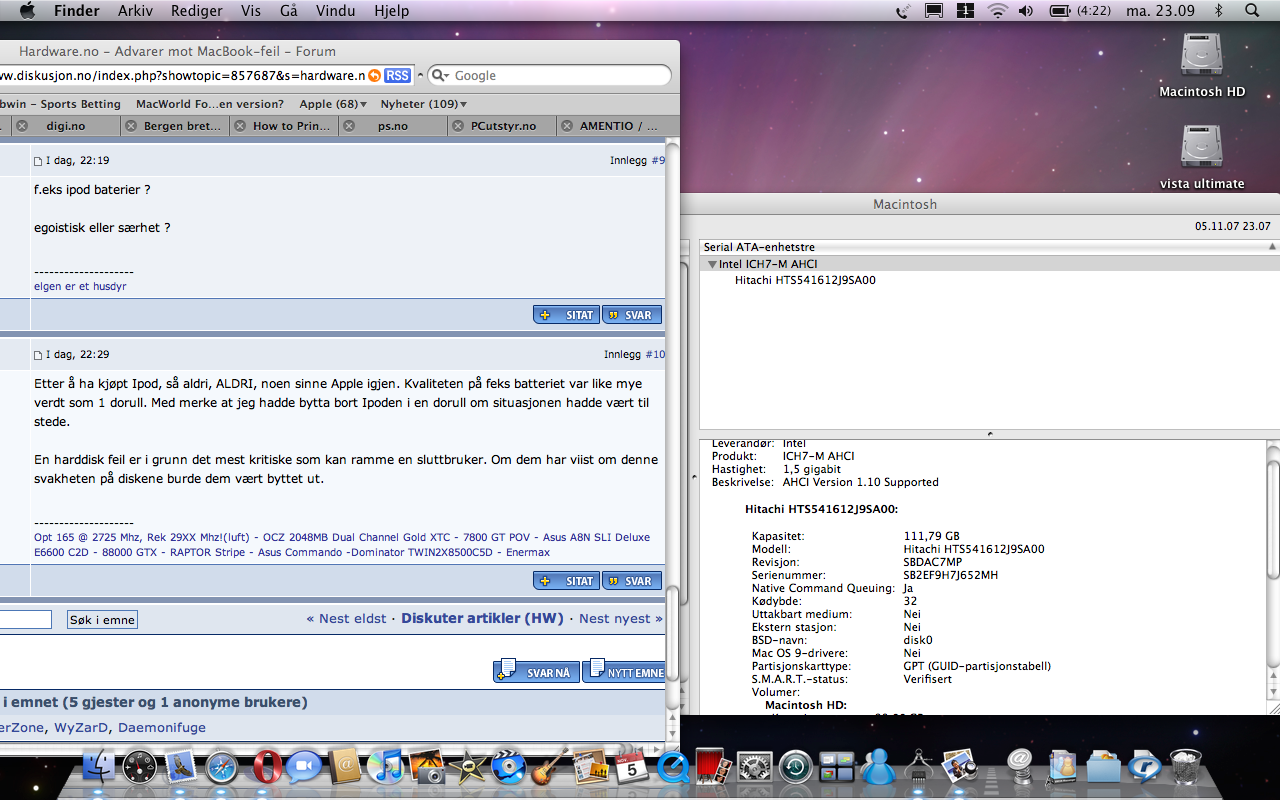Viewport: 1280px width, 800px height.
Task: Switch to PCutstyr.no tab
Action: [504, 126]
